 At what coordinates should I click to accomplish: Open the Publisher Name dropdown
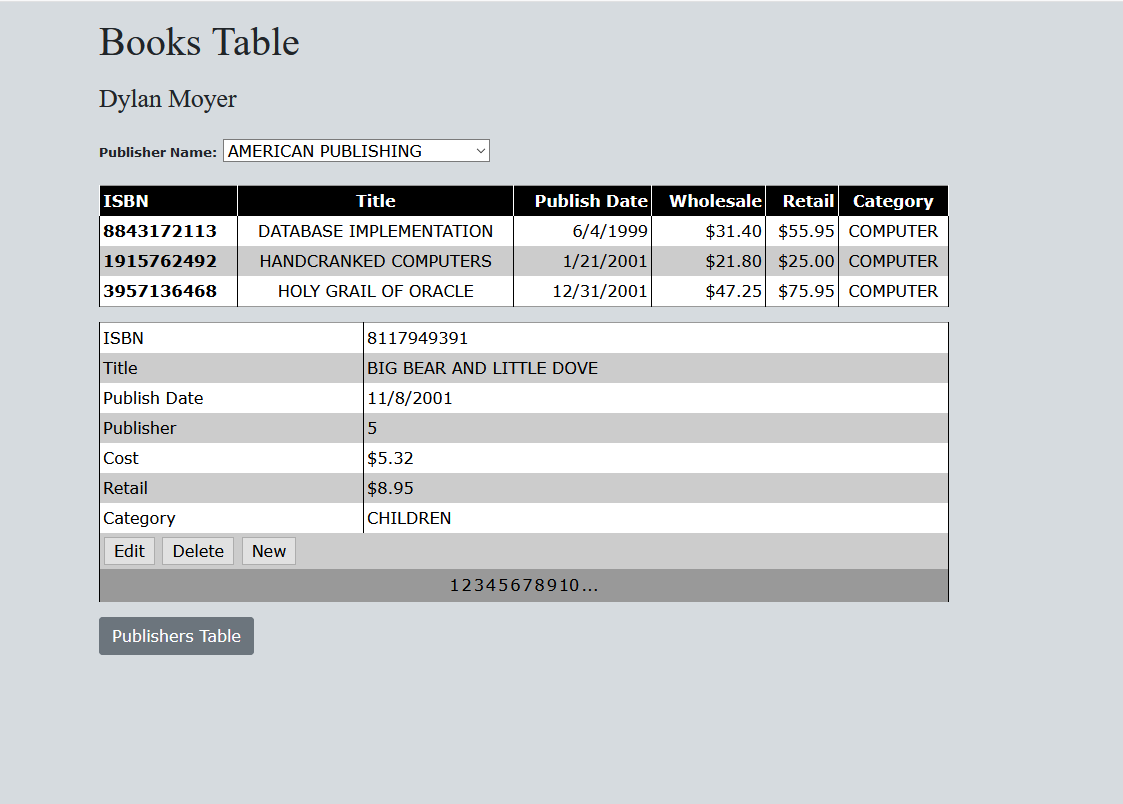coord(356,151)
